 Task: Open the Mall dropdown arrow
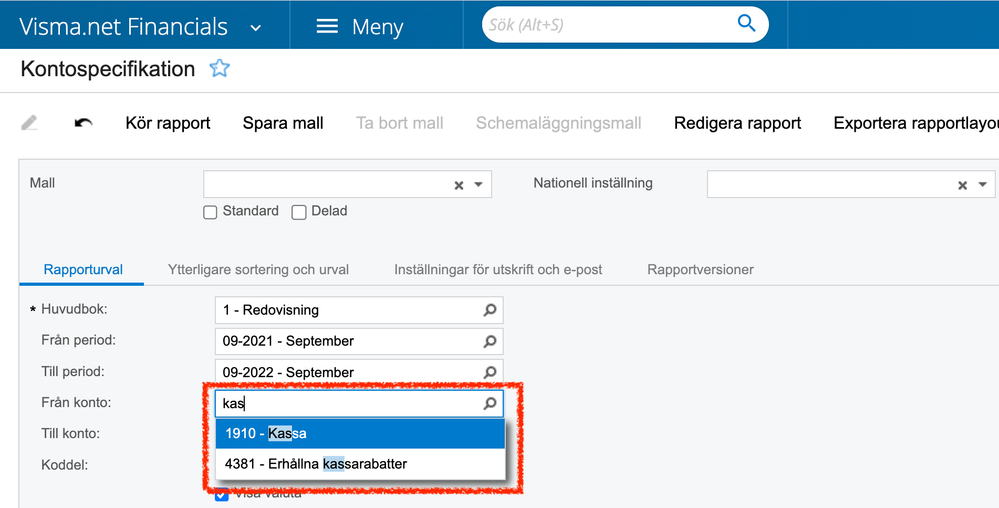coord(479,185)
